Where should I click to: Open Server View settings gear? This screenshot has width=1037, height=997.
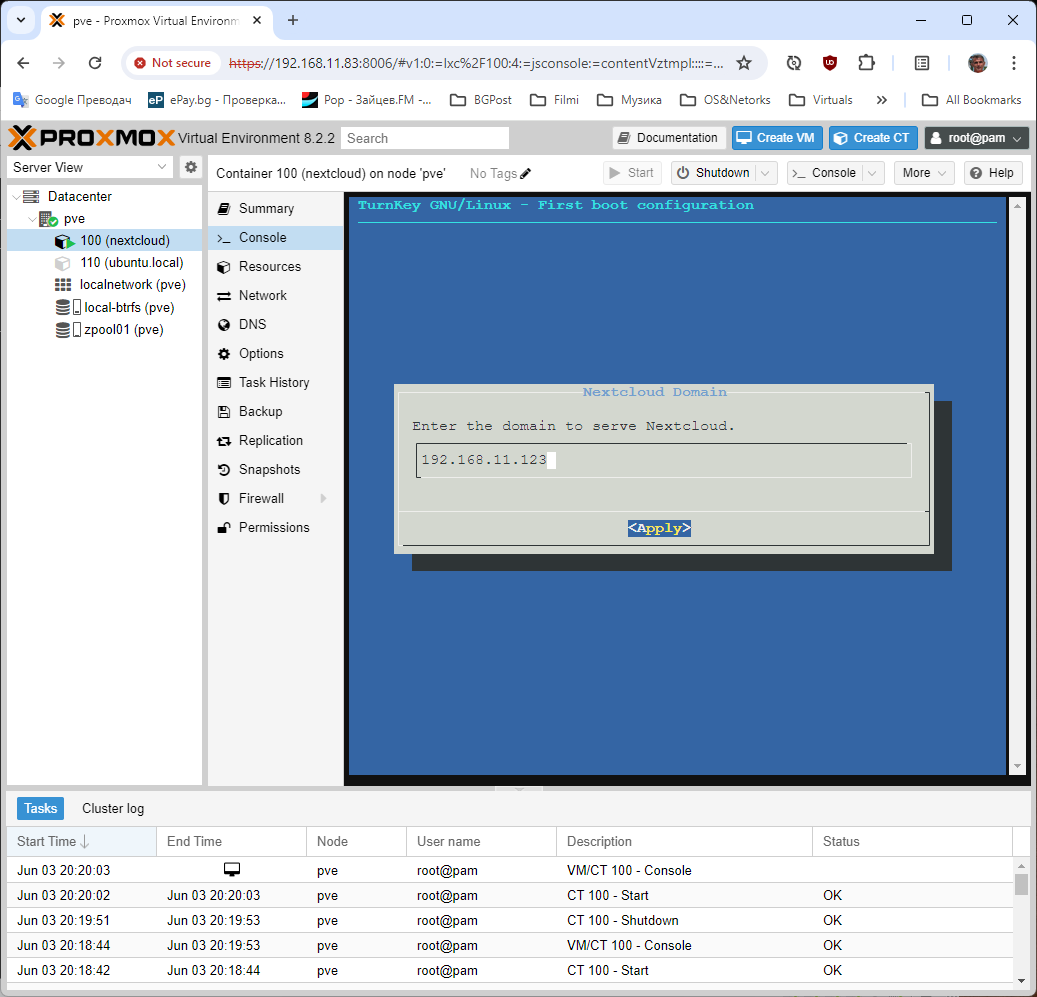tap(190, 167)
